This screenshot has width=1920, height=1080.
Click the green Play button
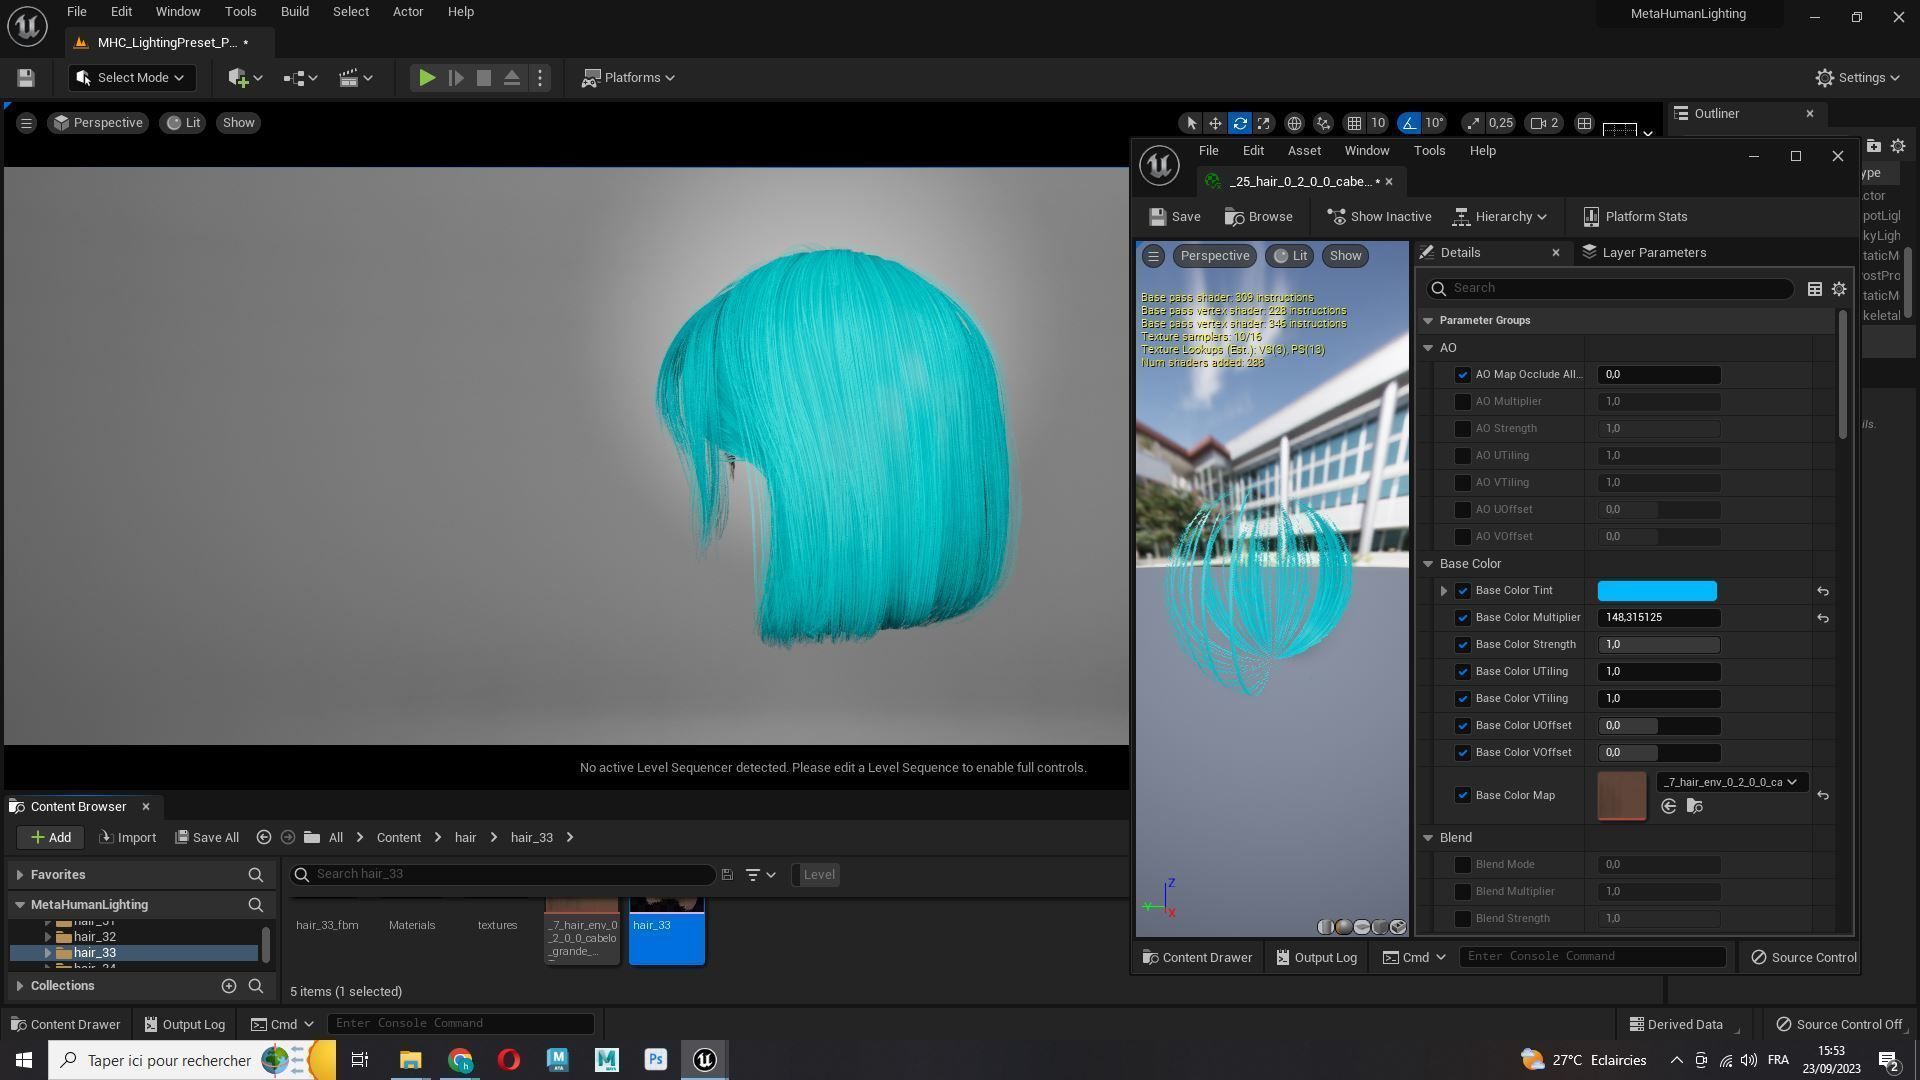click(426, 78)
